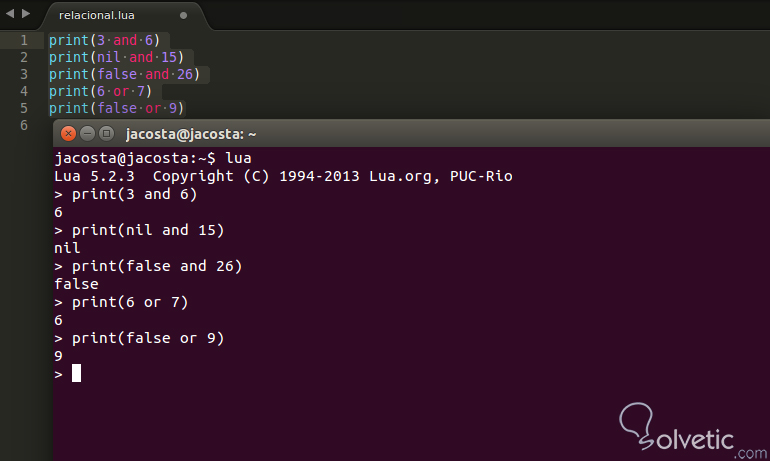Close the jacosta terminal window

69,133
